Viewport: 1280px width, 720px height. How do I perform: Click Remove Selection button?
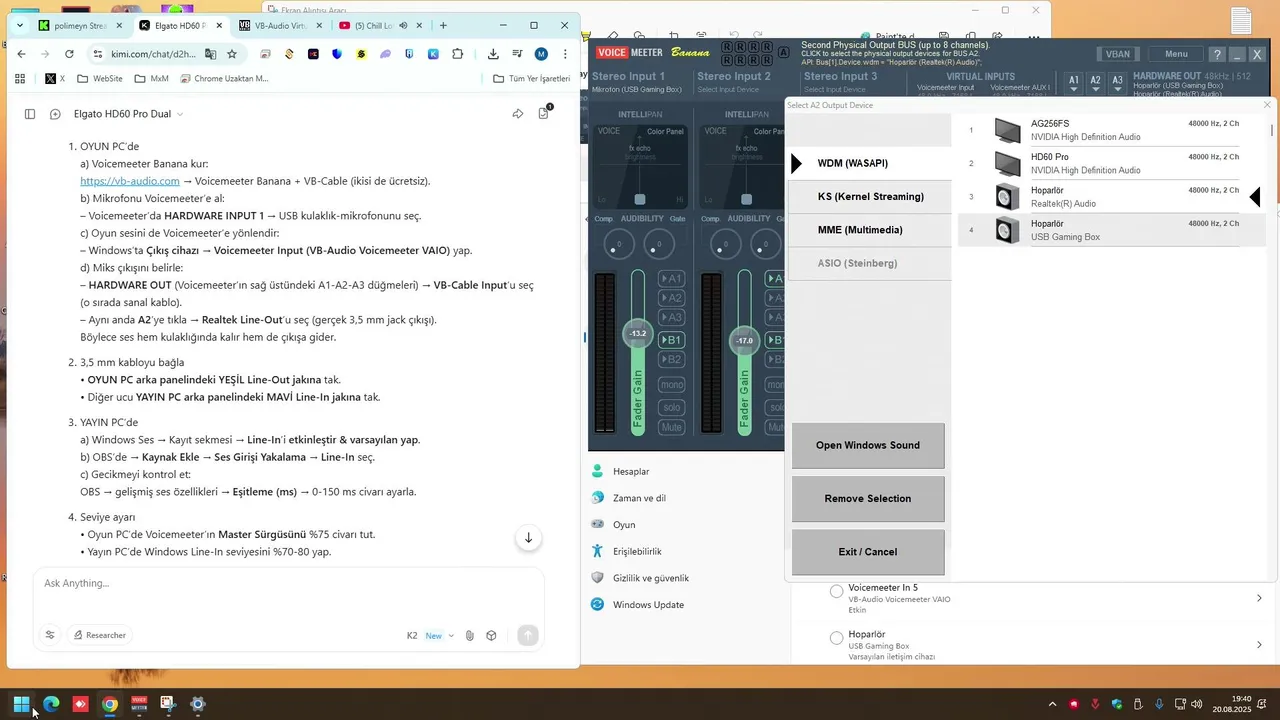(x=868, y=499)
